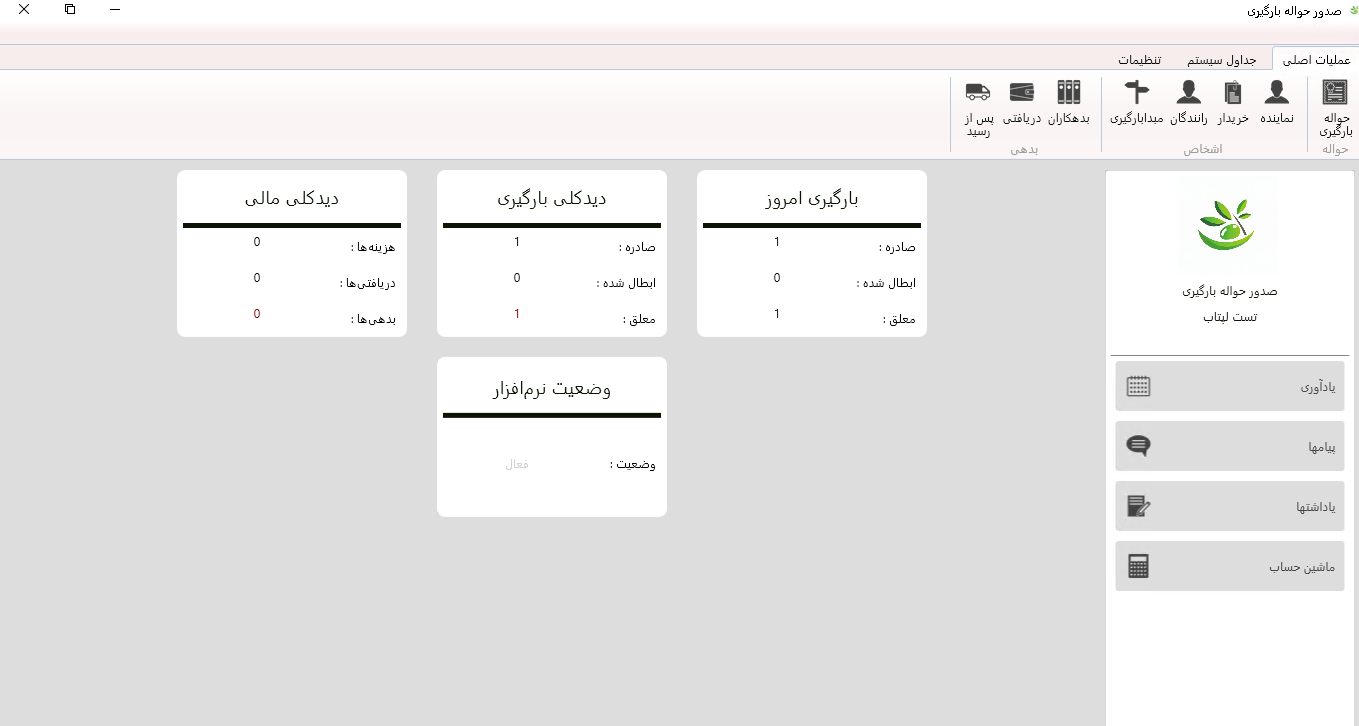1359x726 pixels.
Task: Click the وضعیت نرم‌افزار status card
Action: click(x=552, y=437)
